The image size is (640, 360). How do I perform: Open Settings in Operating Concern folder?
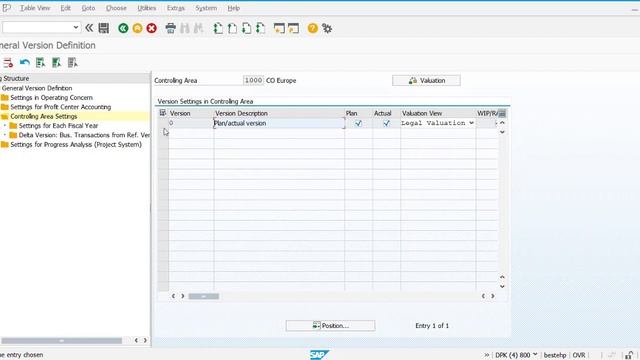(51, 98)
